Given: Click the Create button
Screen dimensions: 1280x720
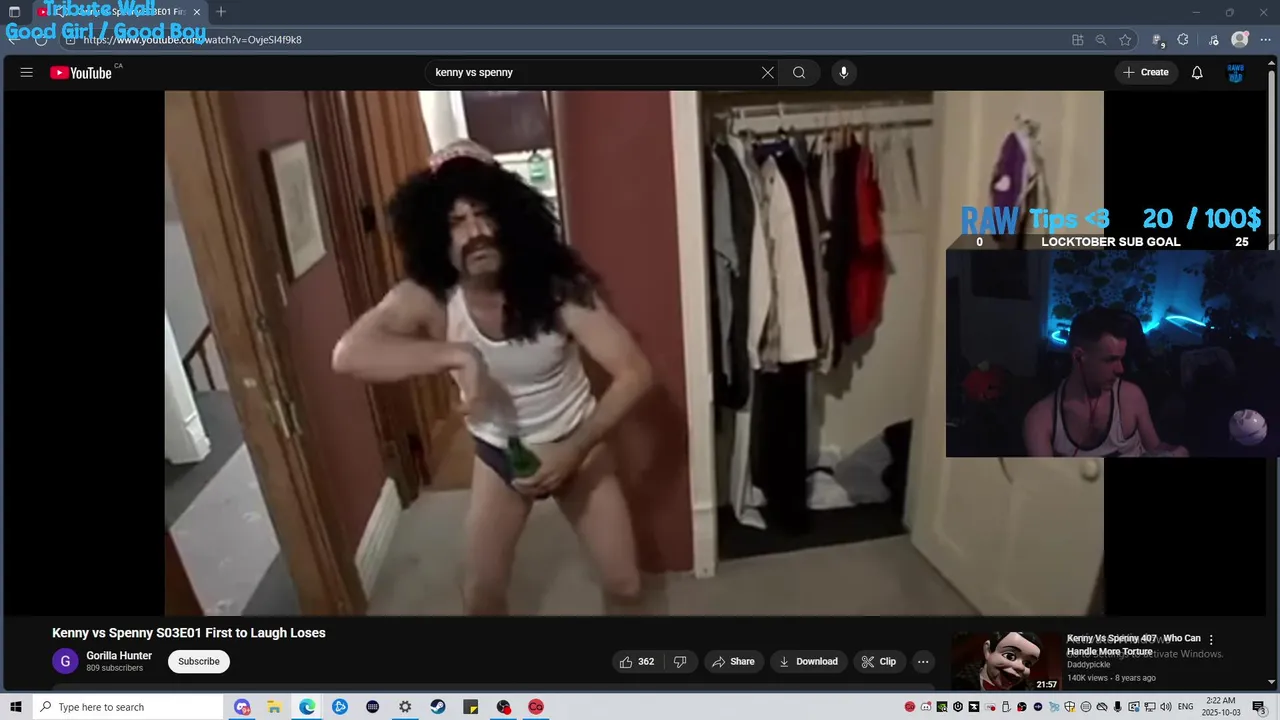Looking at the screenshot, I should point(1146,72).
